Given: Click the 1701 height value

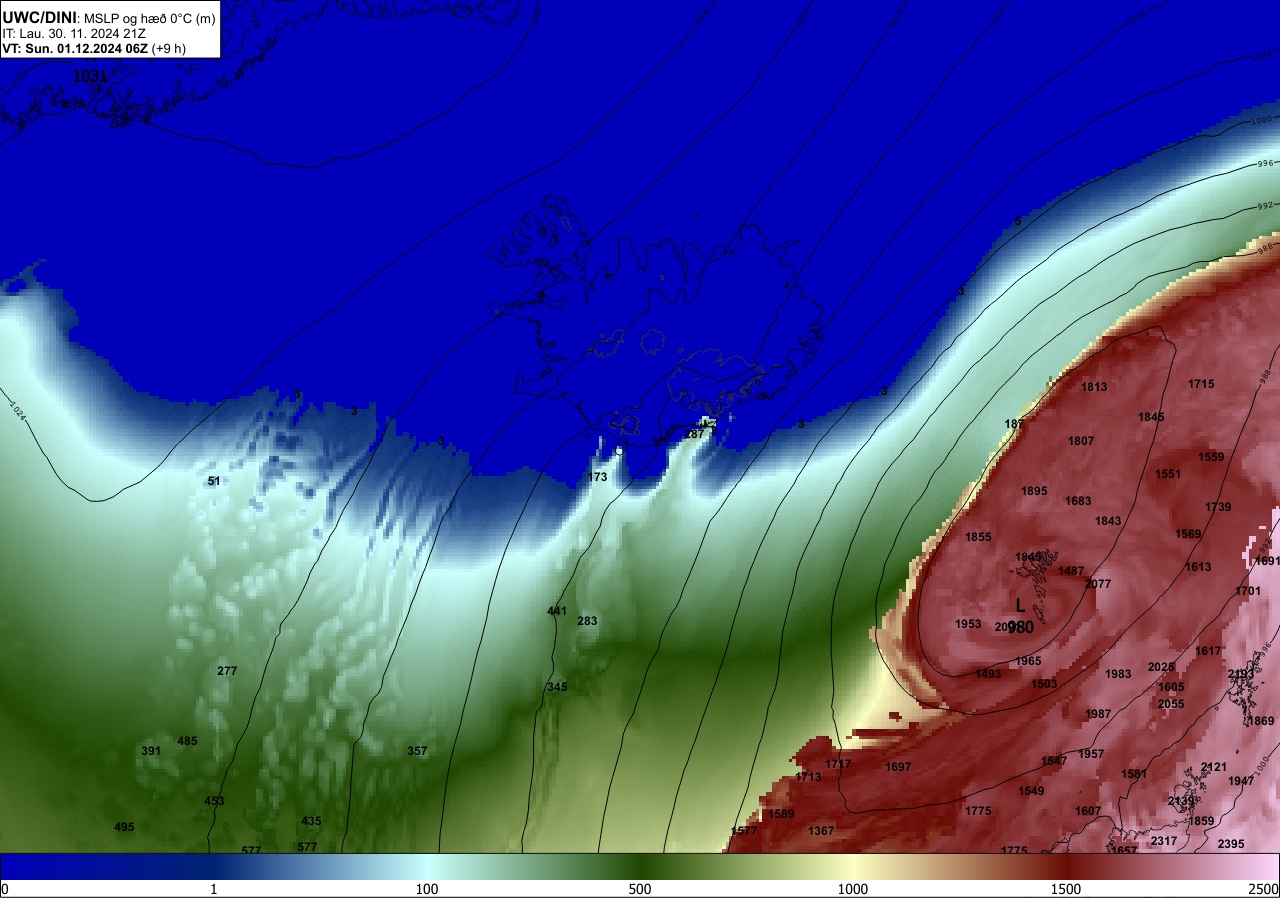Looking at the screenshot, I should [x=1248, y=591].
